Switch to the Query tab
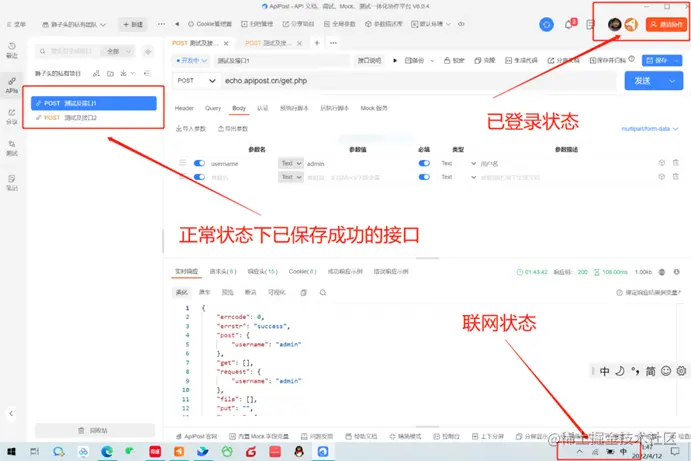 (213, 108)
